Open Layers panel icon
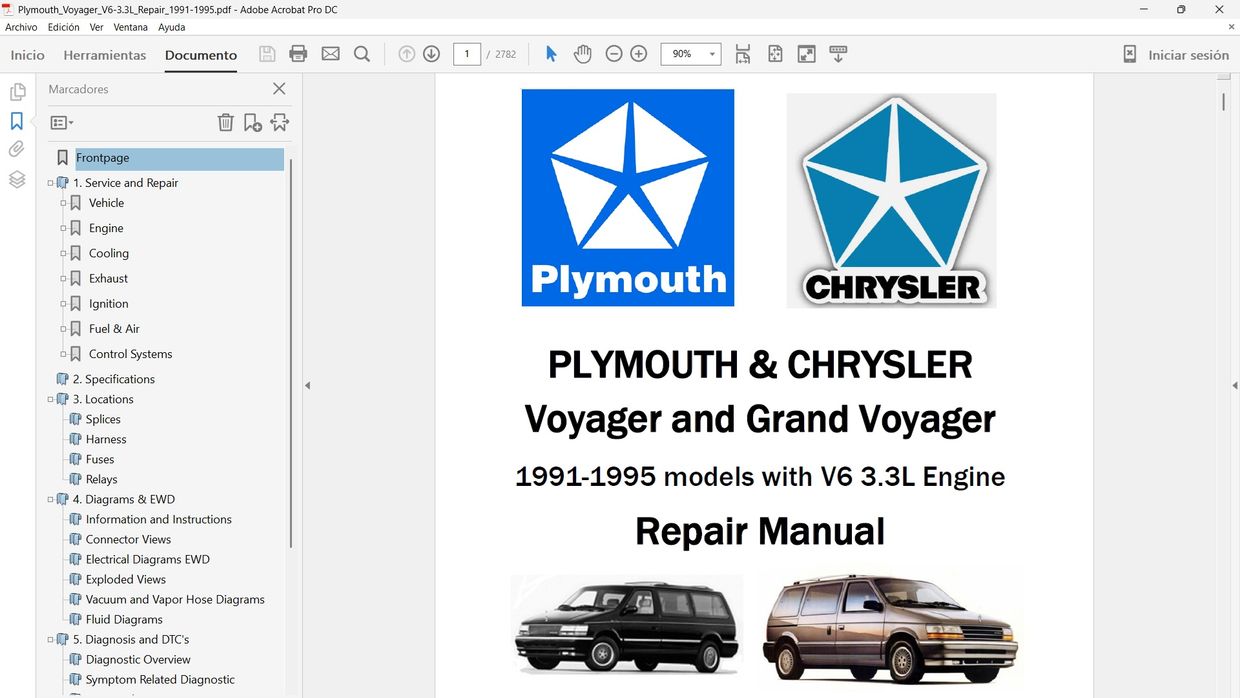Screen dimensions: 1240x698 pyautogui.click(x=17, y=179)
